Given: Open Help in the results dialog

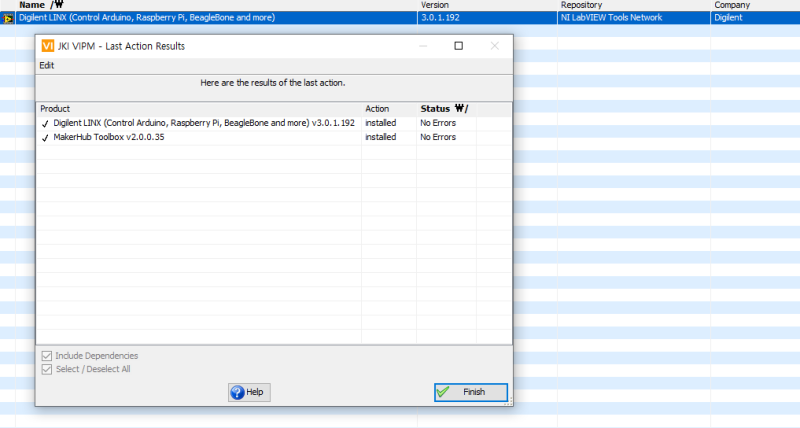Looking at the screenshot, I should point(249,392).
